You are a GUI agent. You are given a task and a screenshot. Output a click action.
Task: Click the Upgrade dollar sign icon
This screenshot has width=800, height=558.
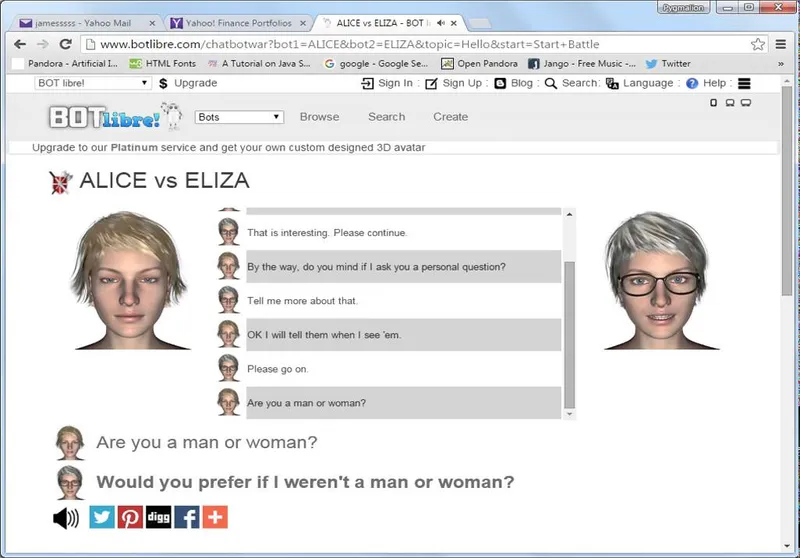[x=163, y=83]
